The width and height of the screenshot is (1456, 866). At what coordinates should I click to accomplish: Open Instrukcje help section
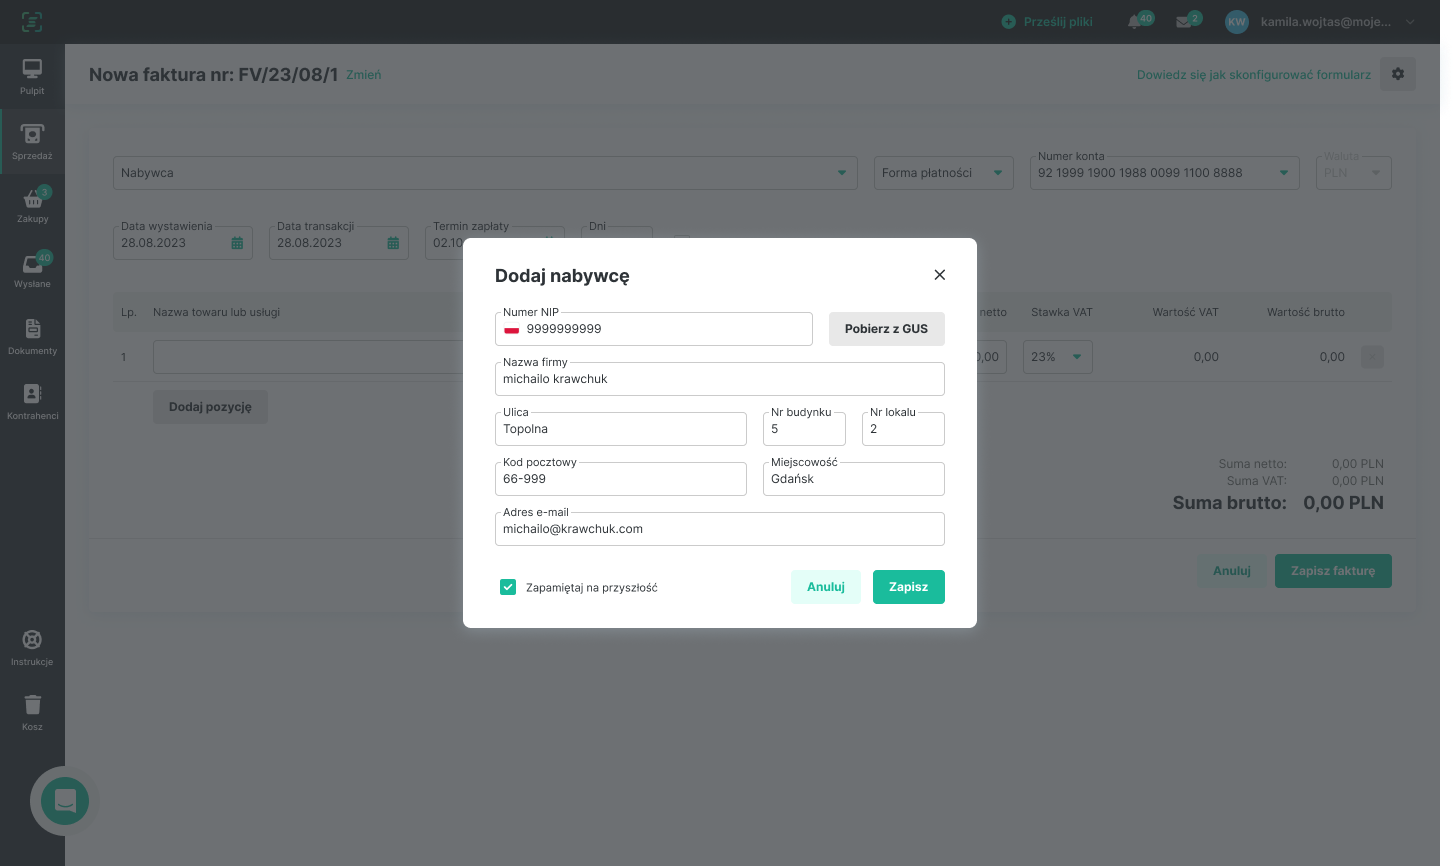(x=32, y=647)
